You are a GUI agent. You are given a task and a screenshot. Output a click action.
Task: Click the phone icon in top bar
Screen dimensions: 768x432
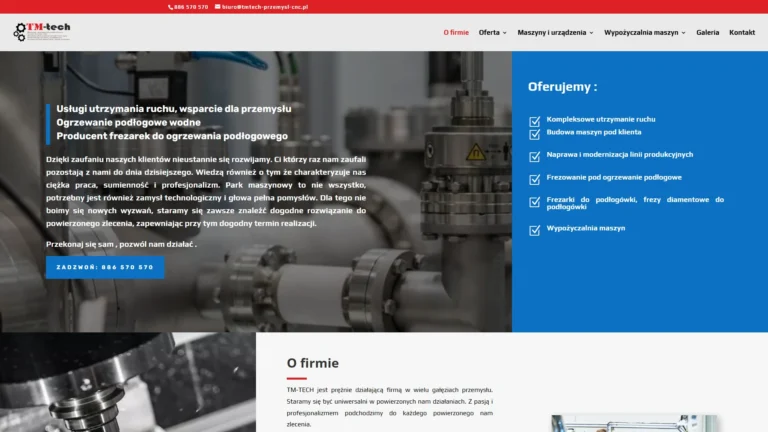click(170, 7)
